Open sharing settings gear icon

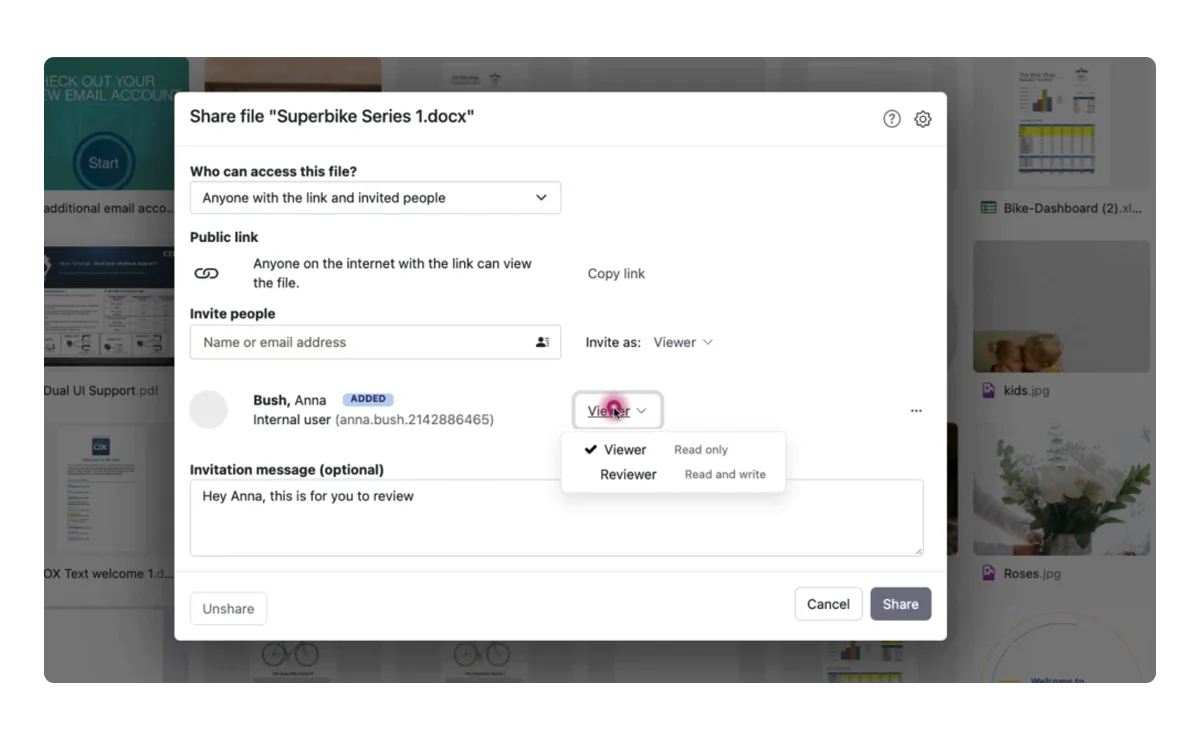tap(923, 119)
